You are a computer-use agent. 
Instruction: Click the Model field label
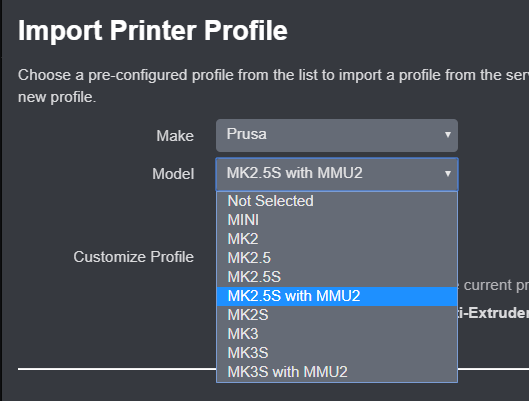pos(173,174)
